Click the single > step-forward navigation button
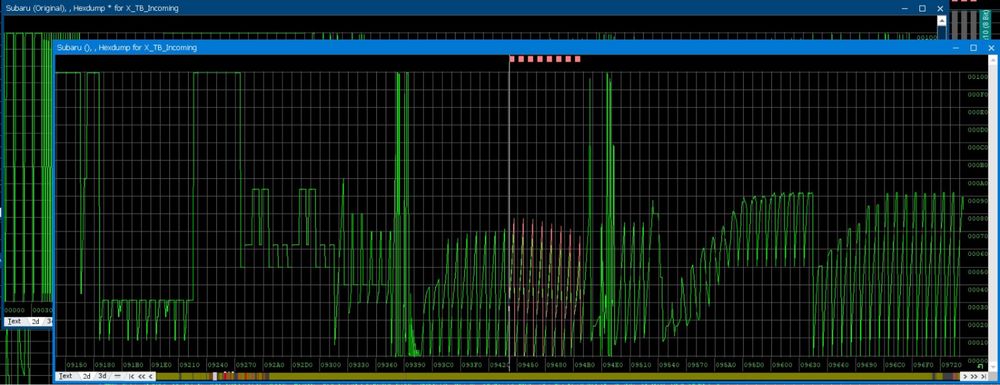The image size is (1000, 385). pos(965,377)
